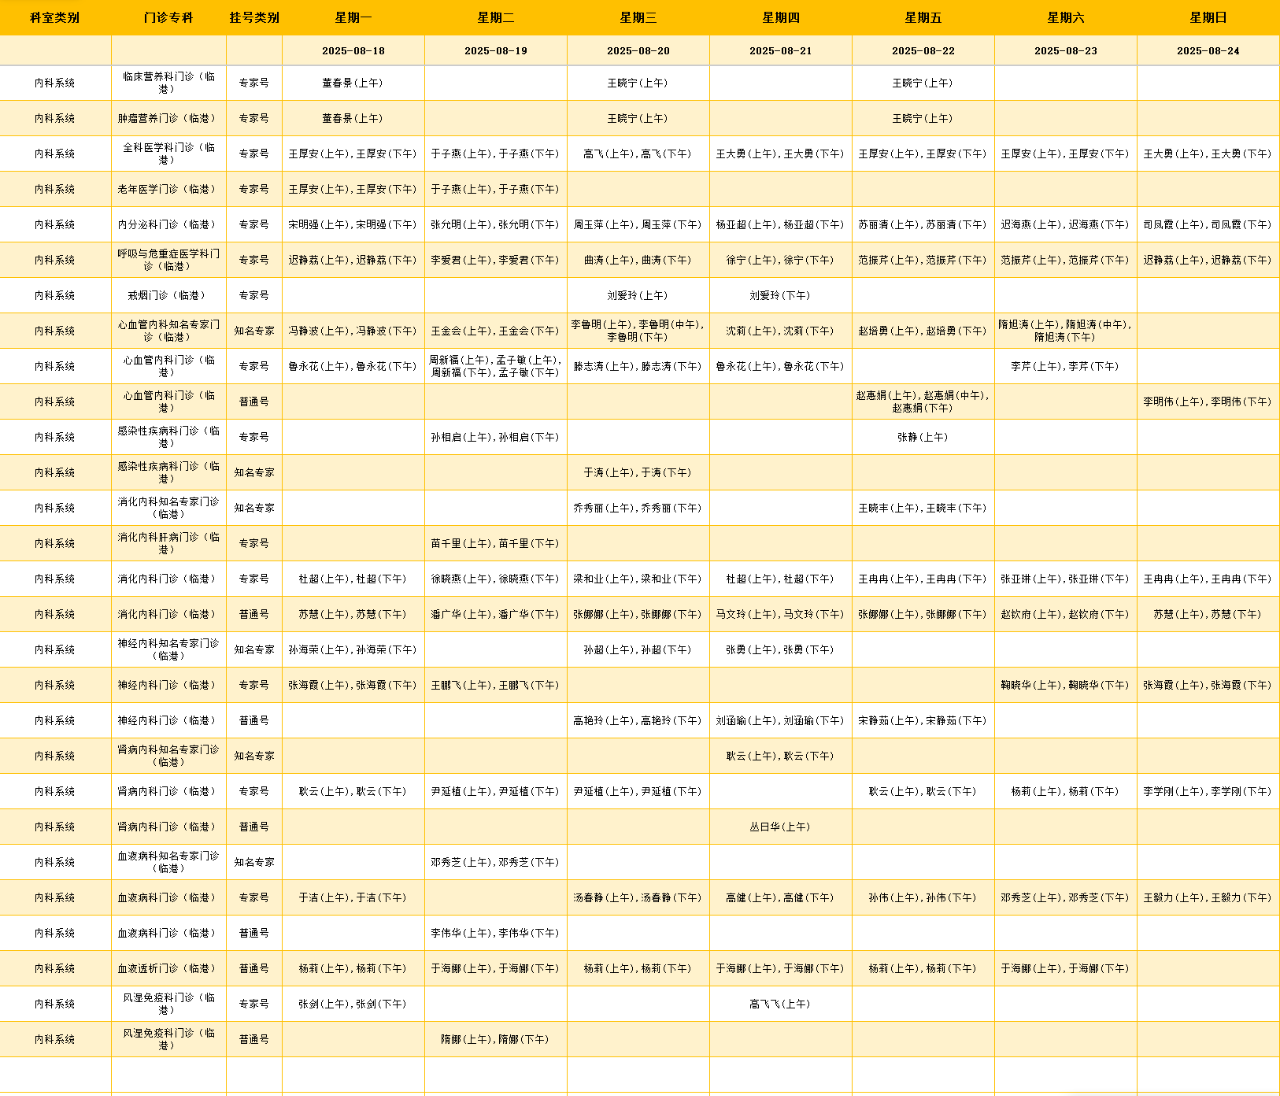Screen dimensions: 1280x1096
Task: Click the cell listing doctor 赵培勇
Action: point(923,331)
